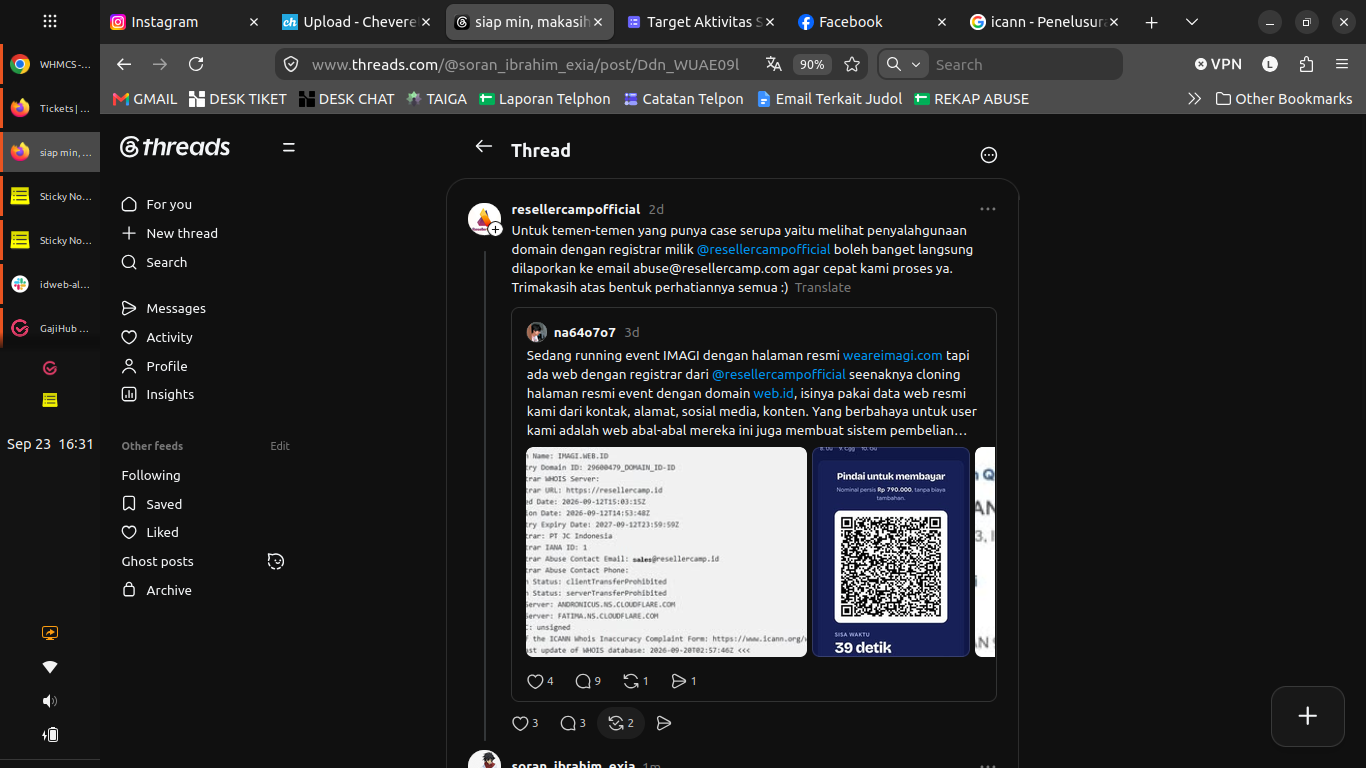Expand the hidden bookmarks chevron
This screenshot has width=1366, height=768.
tap(1193, 99)
